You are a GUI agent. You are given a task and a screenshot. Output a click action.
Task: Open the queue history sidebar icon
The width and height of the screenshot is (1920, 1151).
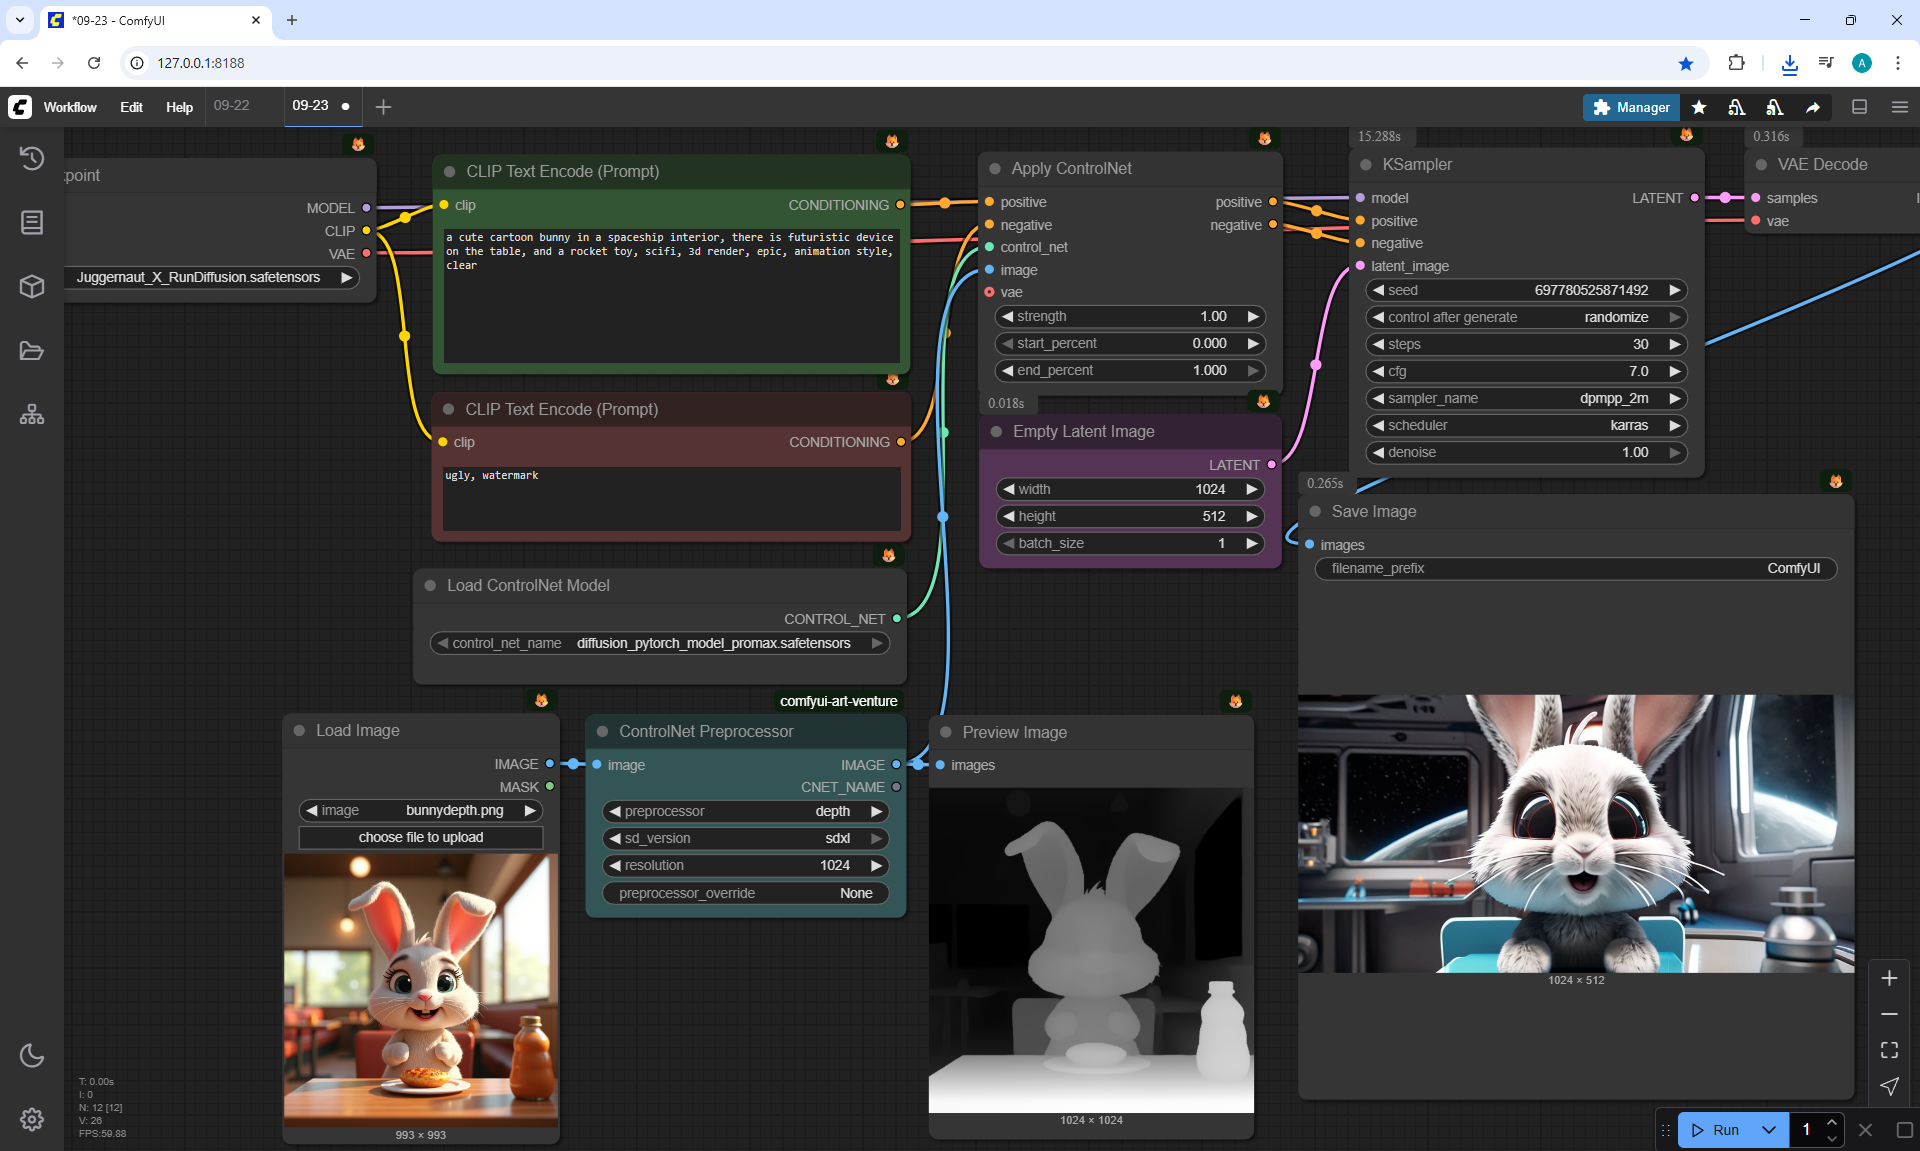[x=32, y=158]
